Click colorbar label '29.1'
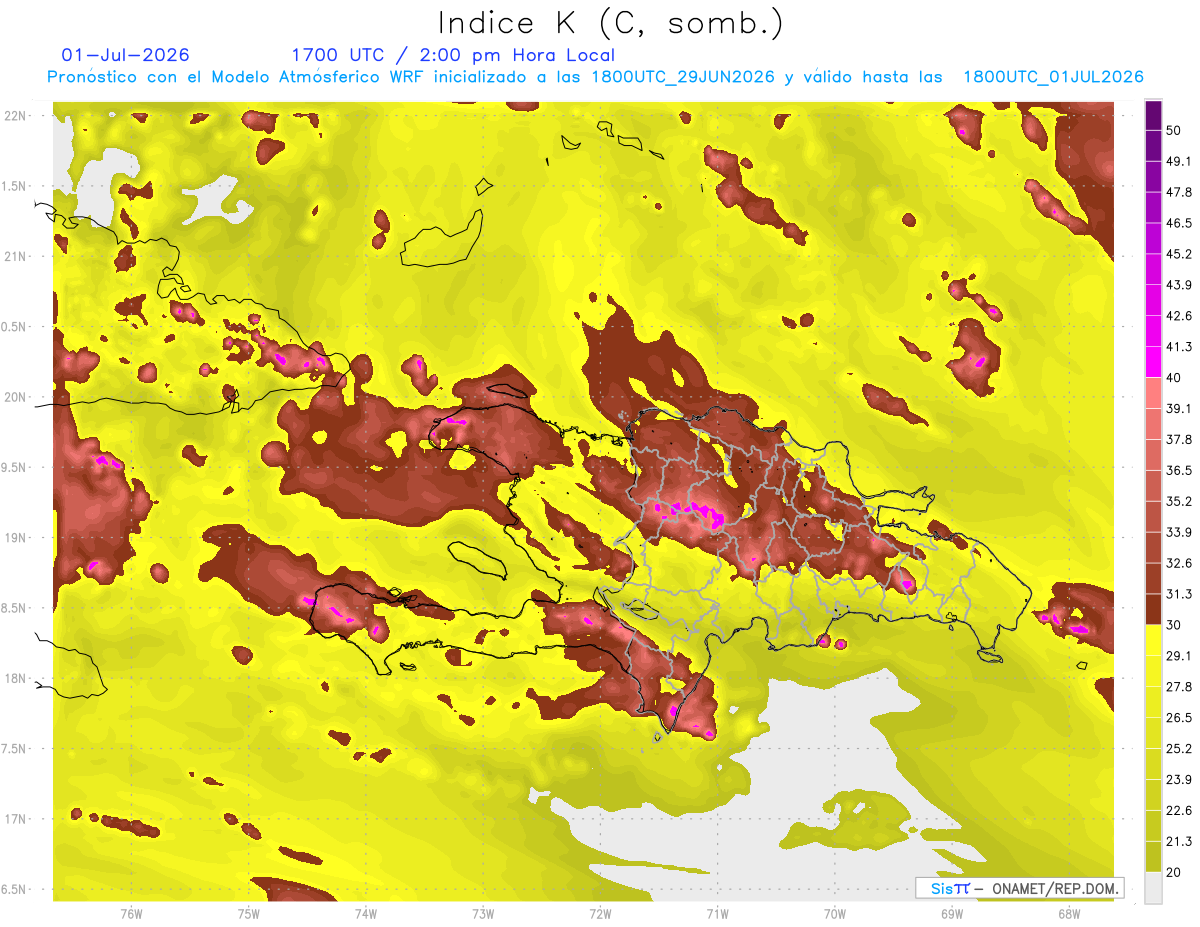Viewport: 1200px width, 927px height. pos(1179,655)
